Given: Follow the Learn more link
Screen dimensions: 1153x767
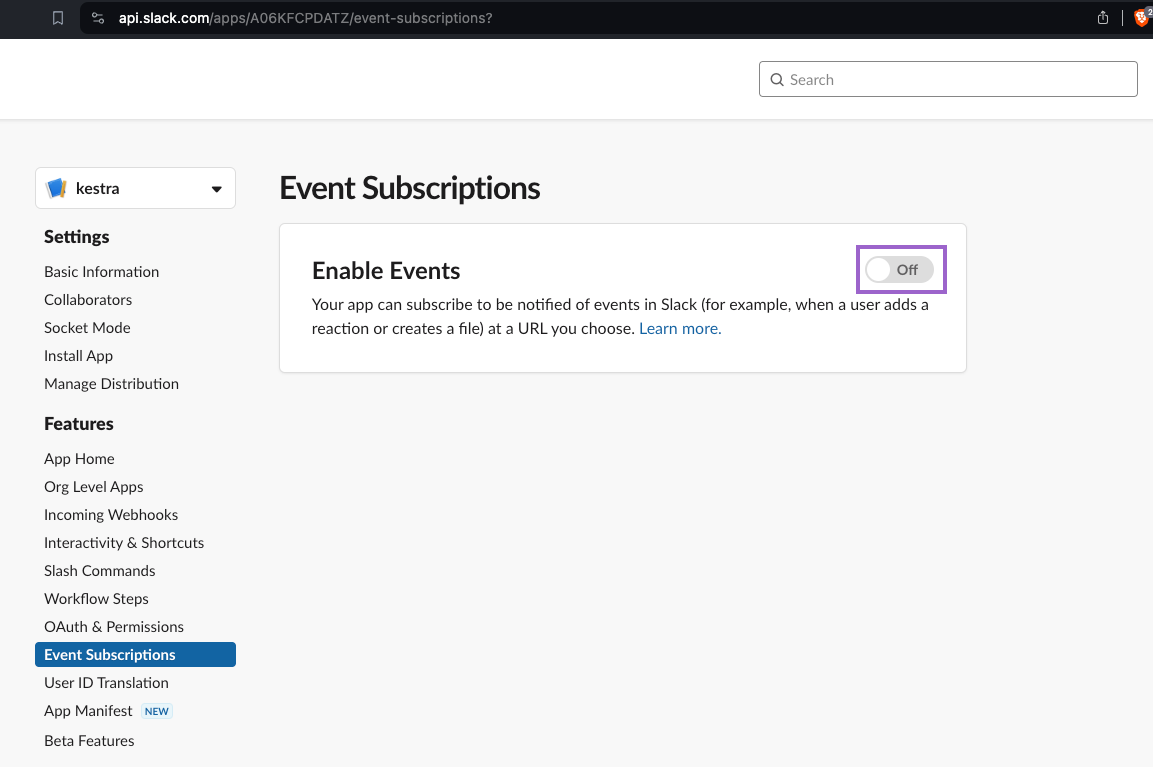Looking at the screenshot, I should (x=680, y=328).
